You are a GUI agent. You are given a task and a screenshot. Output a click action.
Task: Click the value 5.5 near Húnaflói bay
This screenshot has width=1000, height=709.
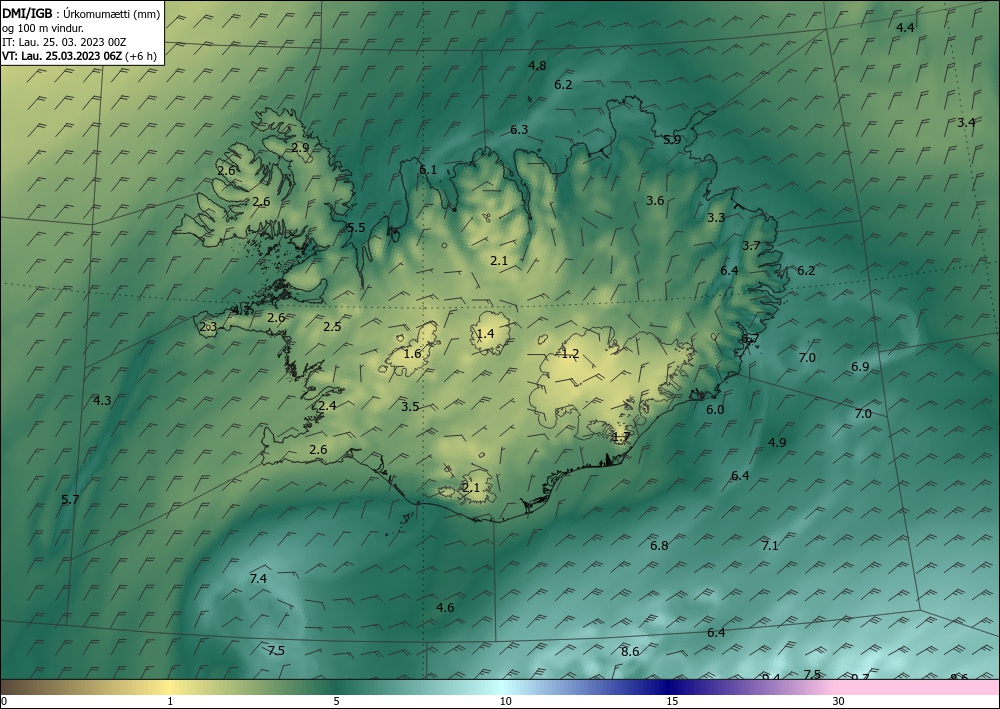coord(356,228)
